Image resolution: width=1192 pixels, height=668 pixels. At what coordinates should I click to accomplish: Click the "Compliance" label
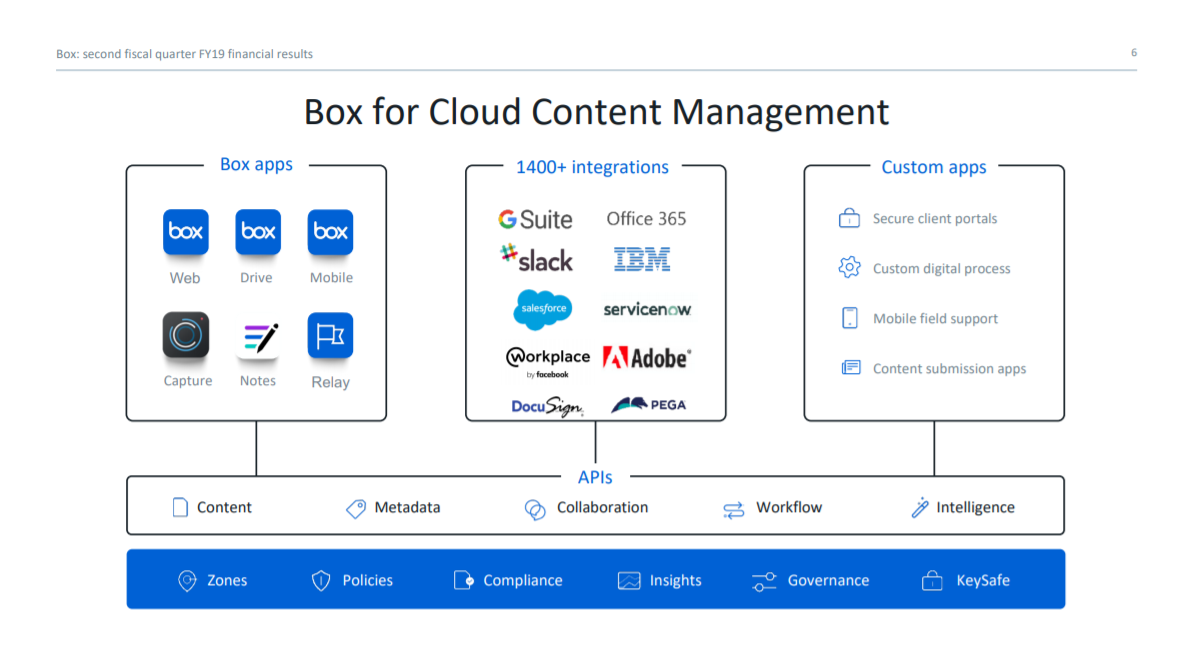point(523,581)
